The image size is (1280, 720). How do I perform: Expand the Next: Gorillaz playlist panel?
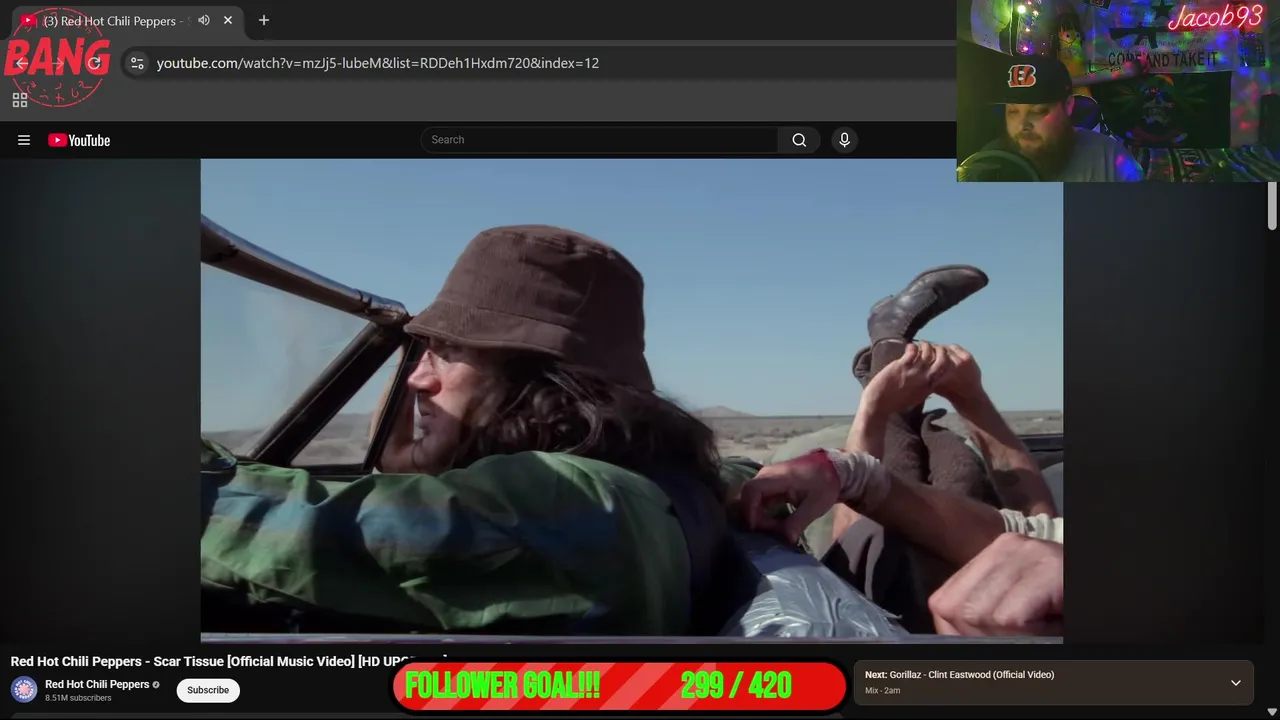tap(1236, 683)
